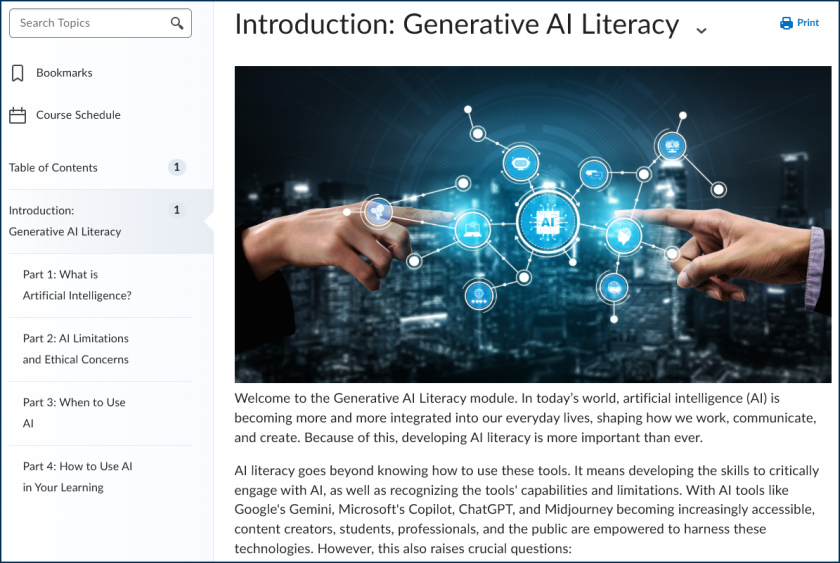The height and width of the screenshot is (563, 840).
Task: Navigate to Part 4: How to Use AI
Action: coord(77,477)
